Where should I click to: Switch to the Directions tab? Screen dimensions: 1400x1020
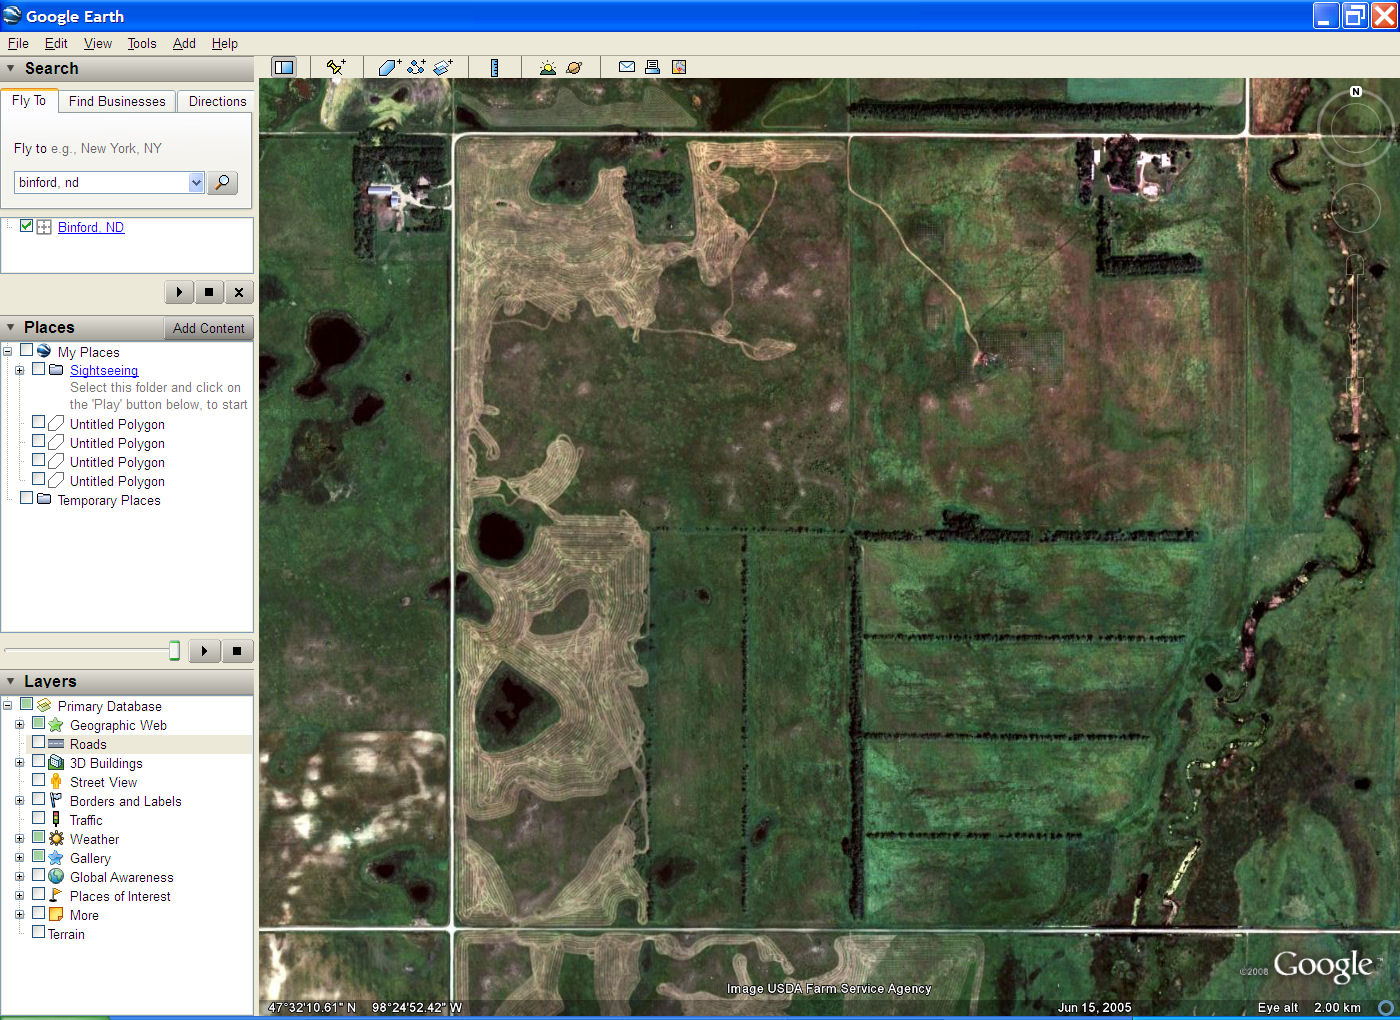pos(217,101)
